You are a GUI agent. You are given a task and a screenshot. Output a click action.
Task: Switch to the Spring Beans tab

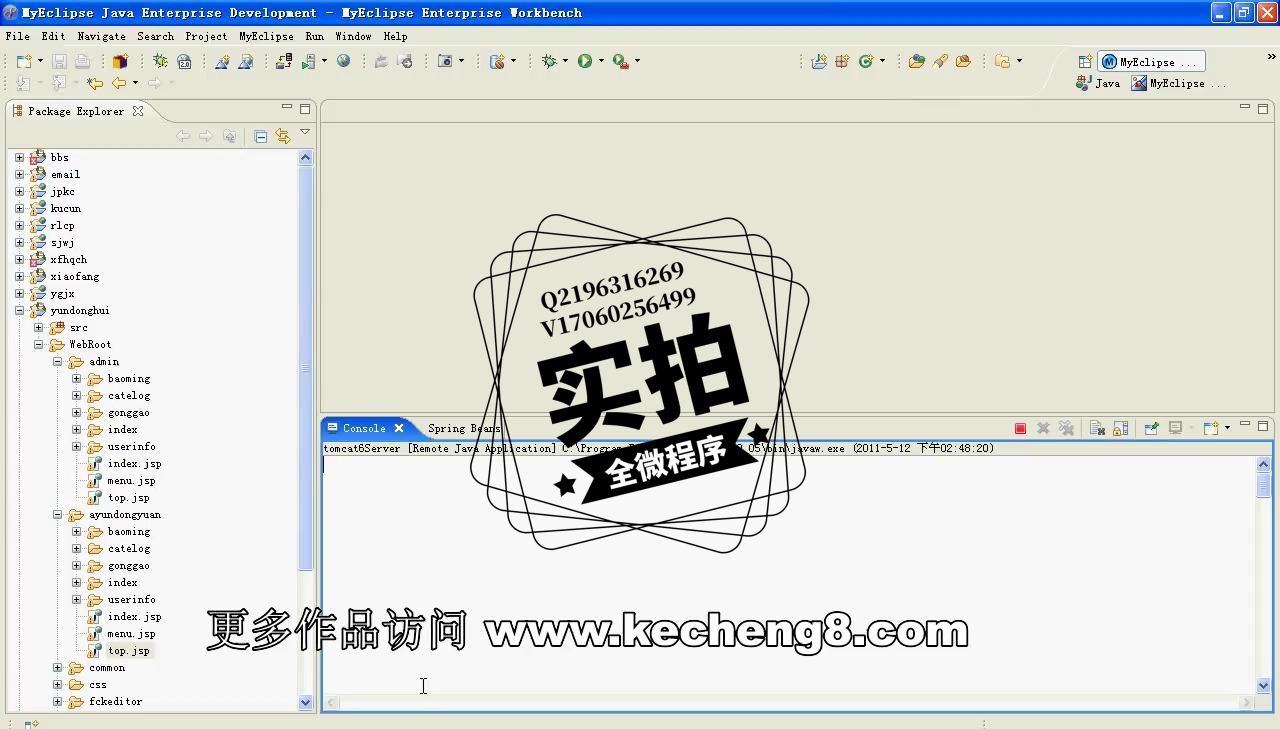coord(463,428)
